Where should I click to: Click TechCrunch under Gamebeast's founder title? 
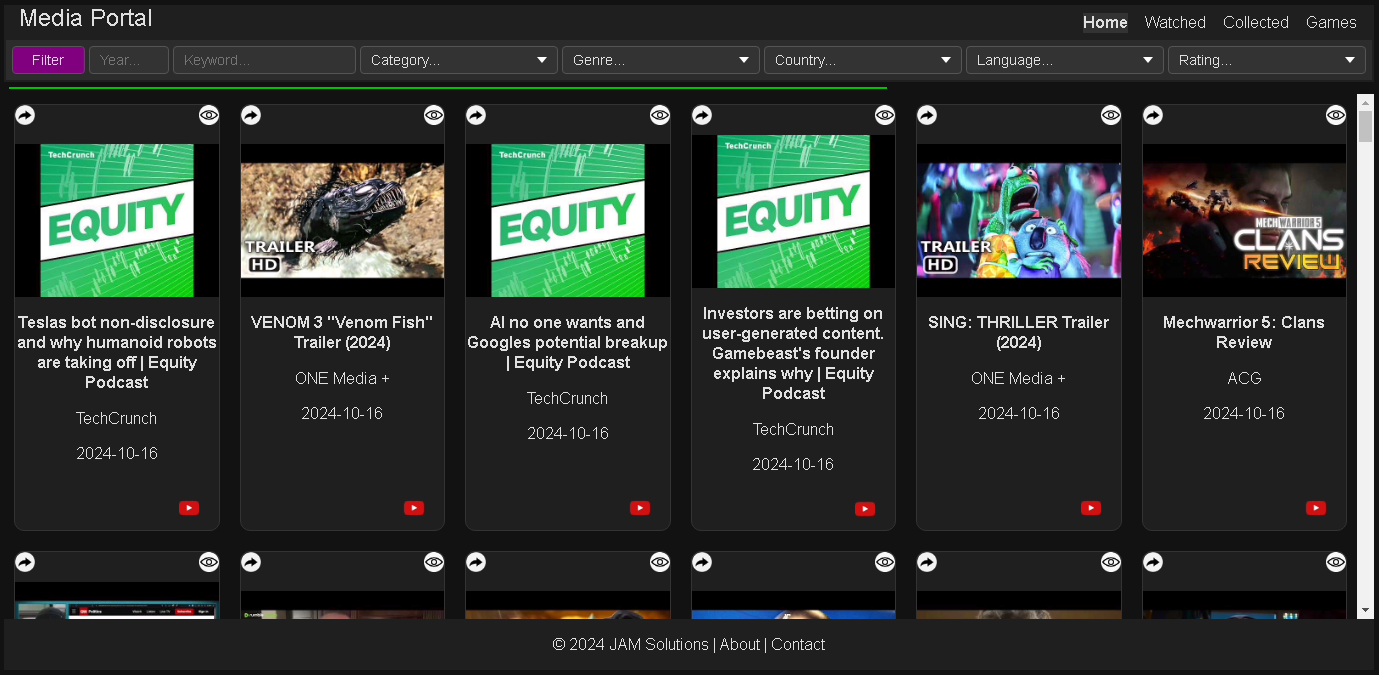pyautogui.click(x=793, y=429)
